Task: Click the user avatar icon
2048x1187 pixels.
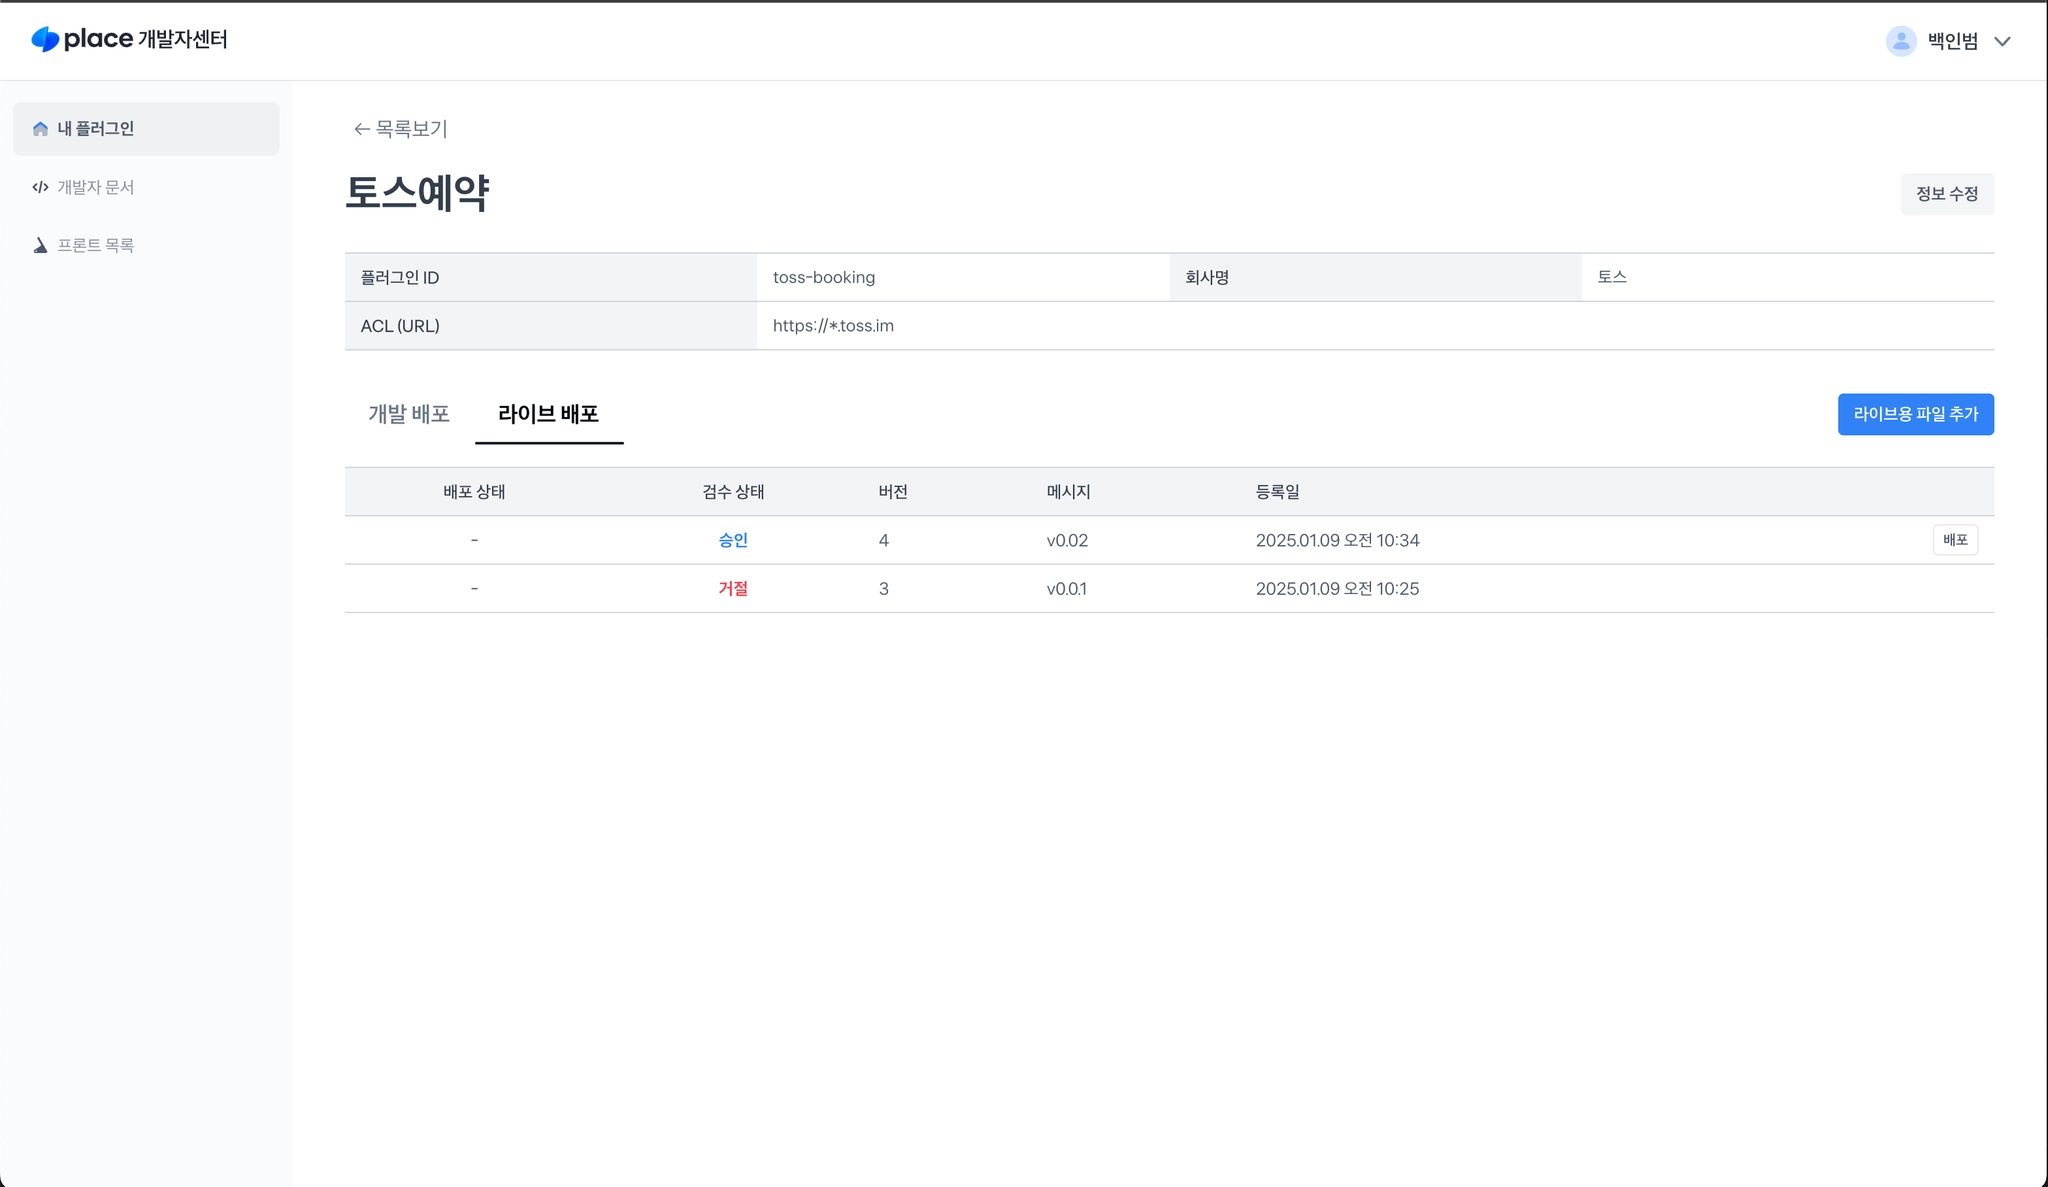Action: click(1900, 41)
